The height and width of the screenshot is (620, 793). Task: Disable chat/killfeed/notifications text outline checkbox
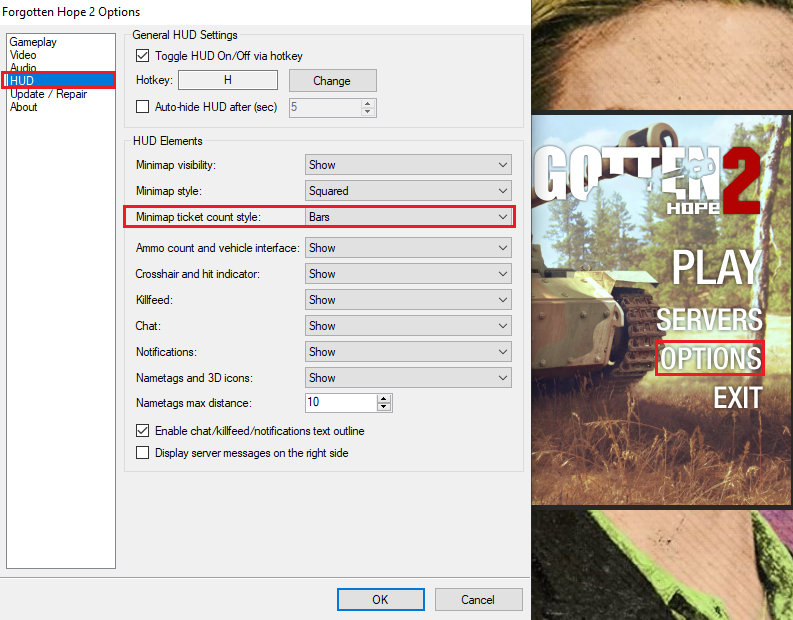(x=142, y=431)
